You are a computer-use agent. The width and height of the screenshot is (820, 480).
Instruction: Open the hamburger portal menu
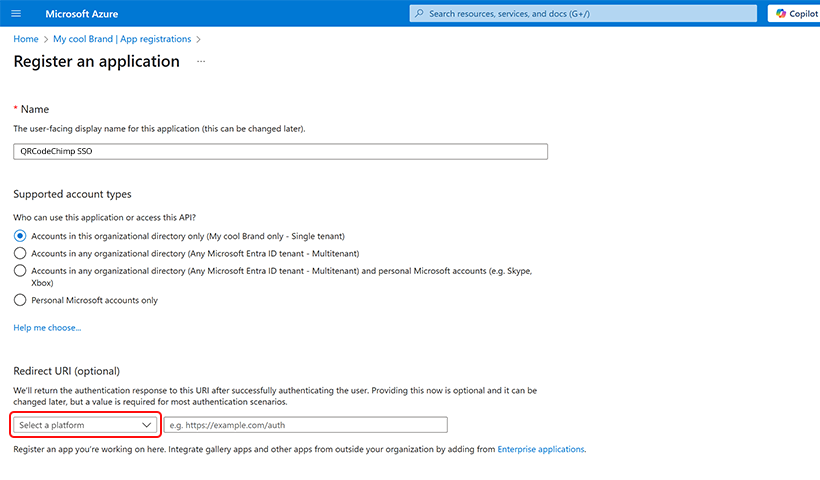pos(16,14)
